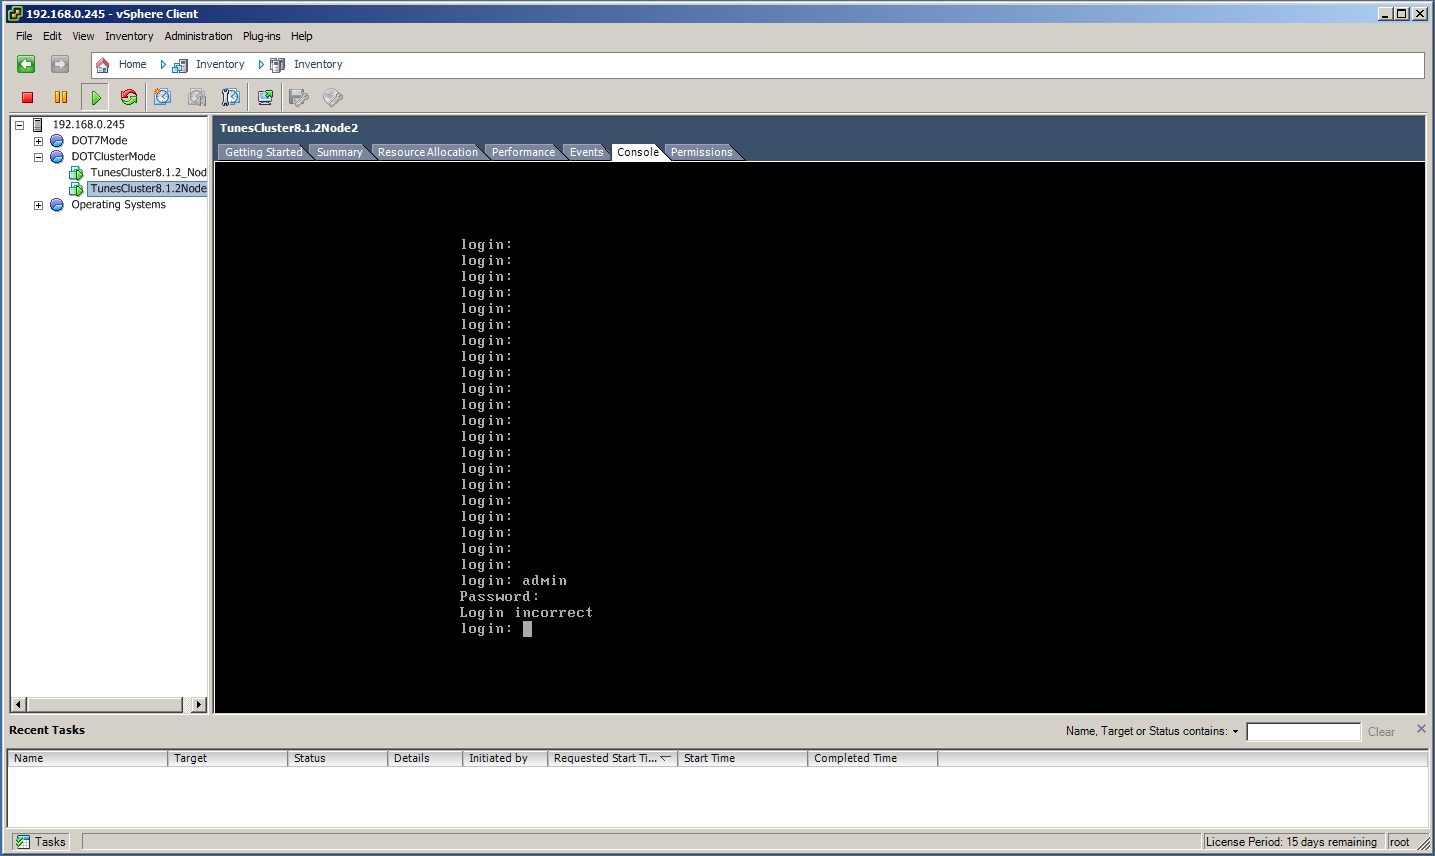
Task: Click inside the console at the login prompt cursor
Action: coord(527,629)
